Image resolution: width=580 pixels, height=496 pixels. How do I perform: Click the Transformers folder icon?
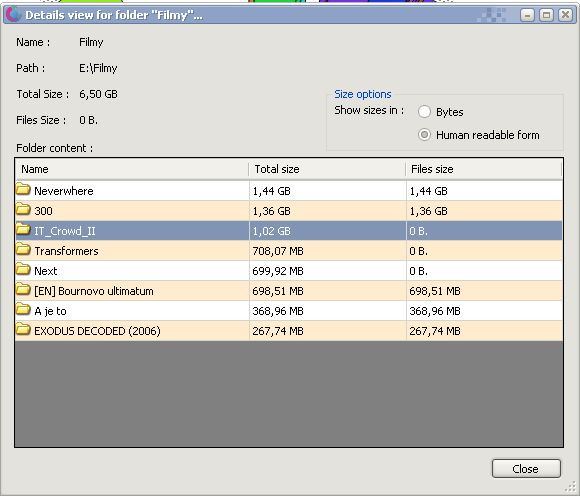(23, 250)
